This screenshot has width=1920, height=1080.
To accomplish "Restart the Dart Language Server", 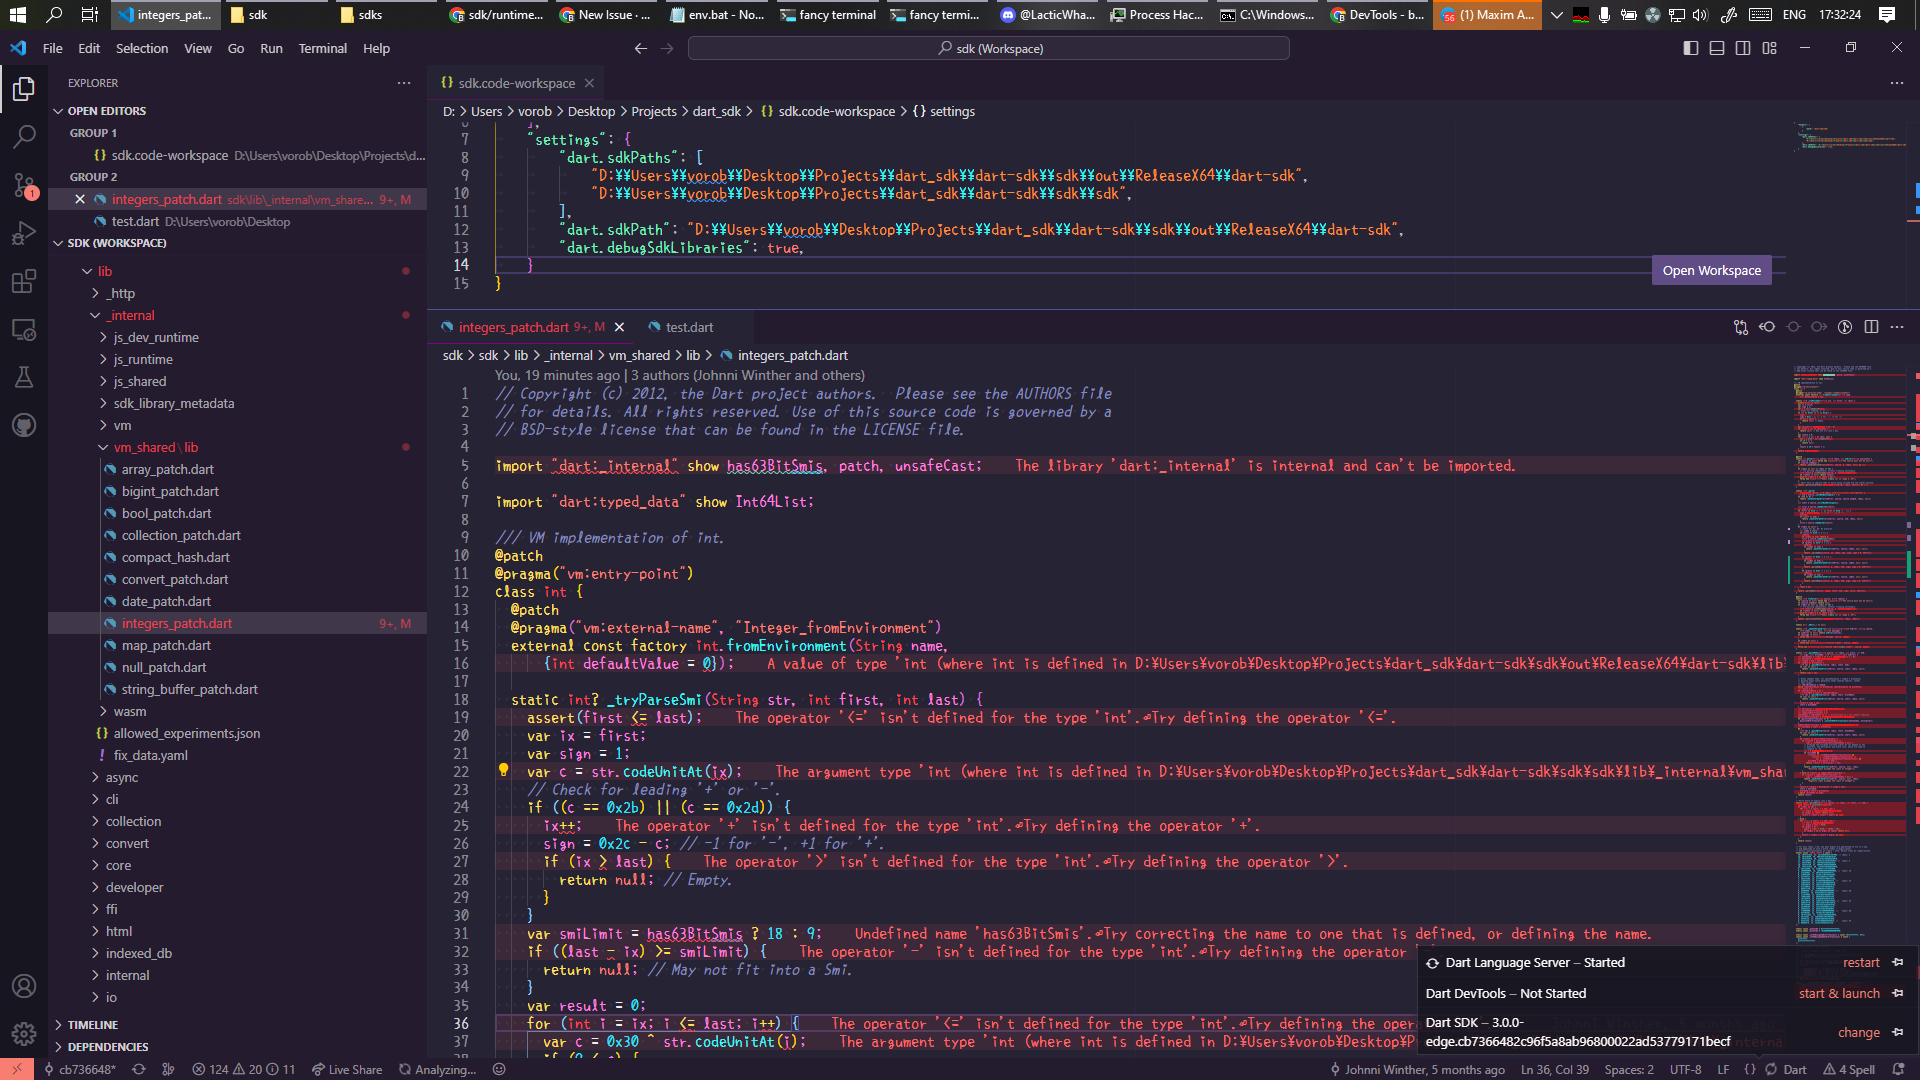I will [x=1860, y=962].
